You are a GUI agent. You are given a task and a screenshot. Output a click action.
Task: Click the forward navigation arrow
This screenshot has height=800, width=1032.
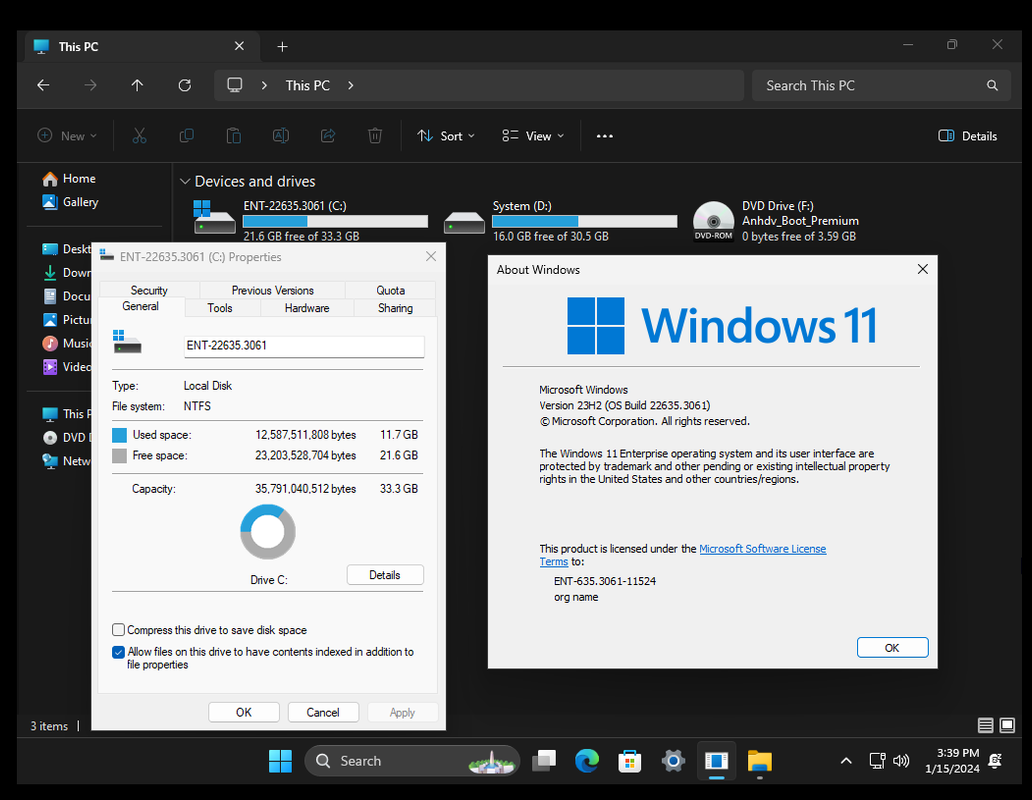90,86
